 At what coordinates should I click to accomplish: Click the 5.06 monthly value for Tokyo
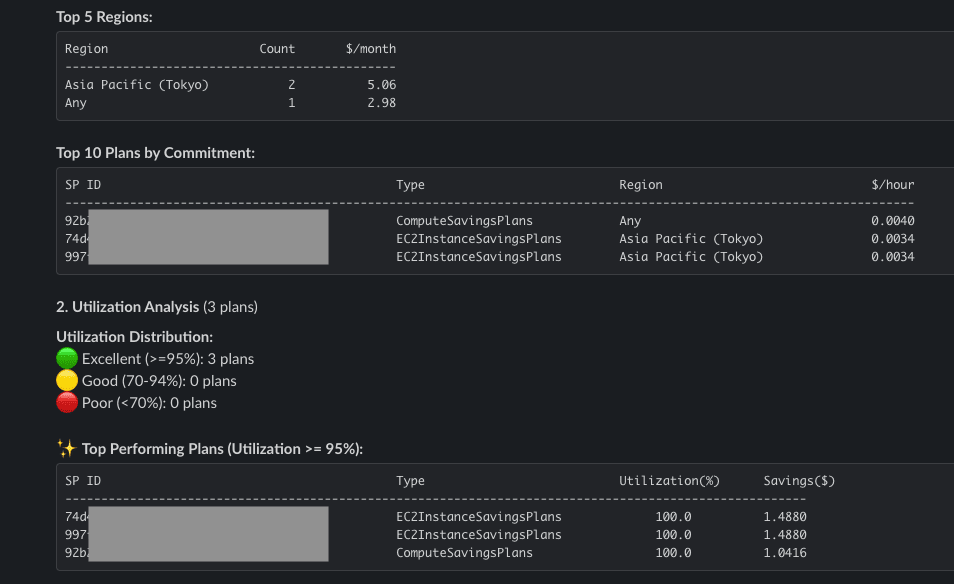[381, 85]
